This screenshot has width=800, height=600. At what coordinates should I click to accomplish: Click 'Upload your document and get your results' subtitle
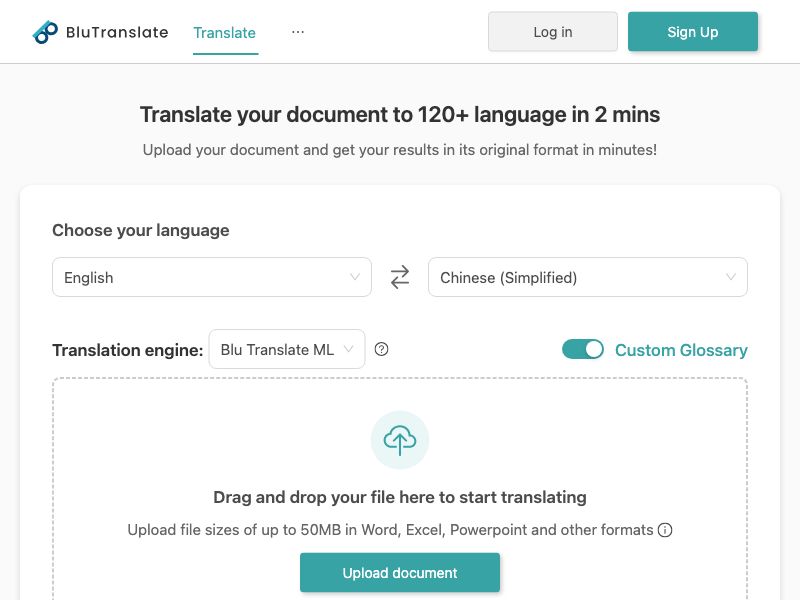click(400, 149)
